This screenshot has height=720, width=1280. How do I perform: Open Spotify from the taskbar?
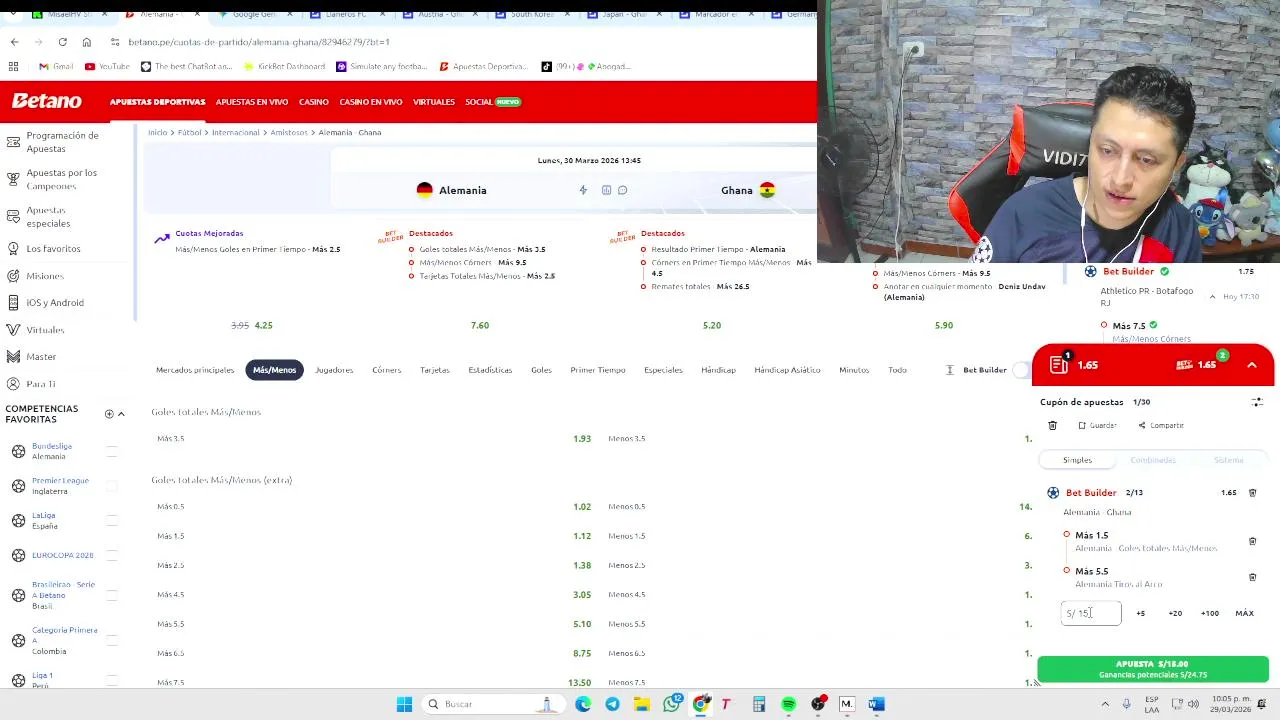coord(788,704)
